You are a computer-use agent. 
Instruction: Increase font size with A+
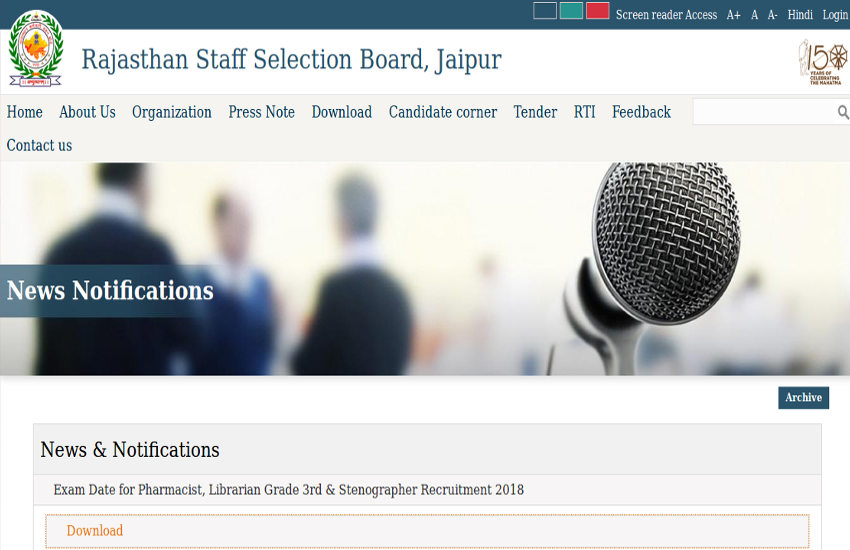(734, 15)
